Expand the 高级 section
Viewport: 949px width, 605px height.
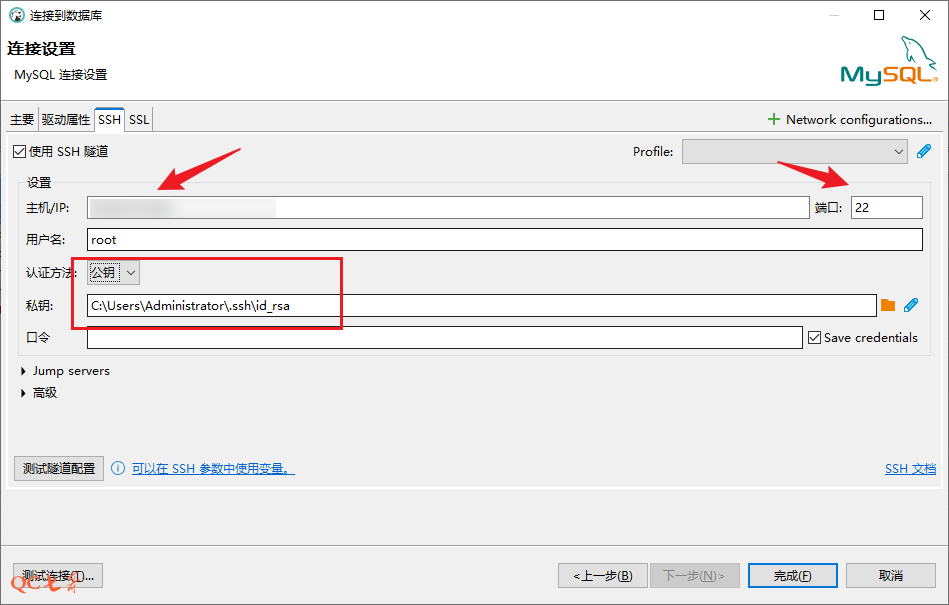(x=23, y=393)
